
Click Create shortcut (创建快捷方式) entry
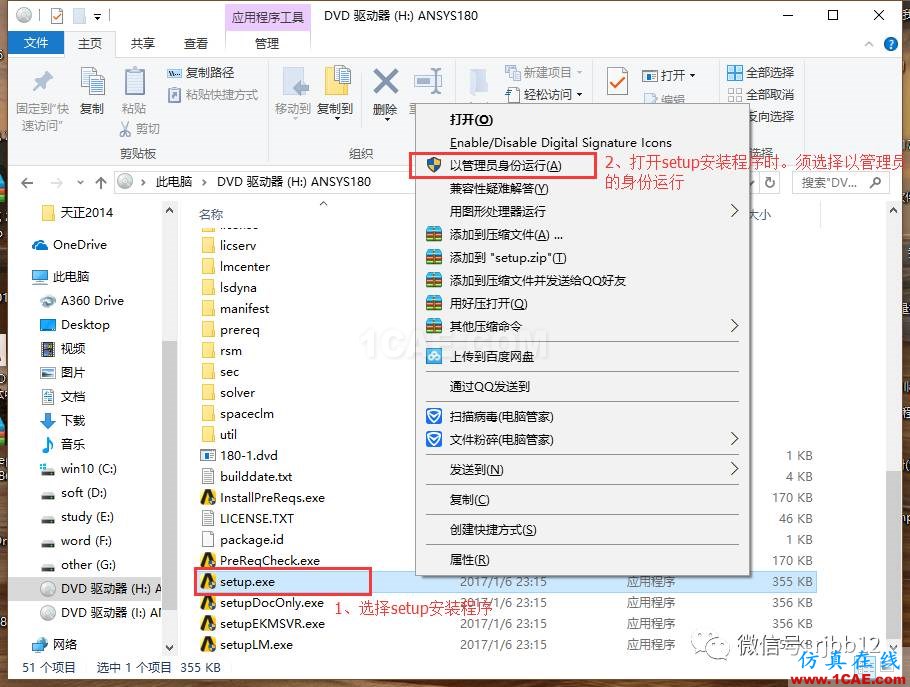point(493,530)
